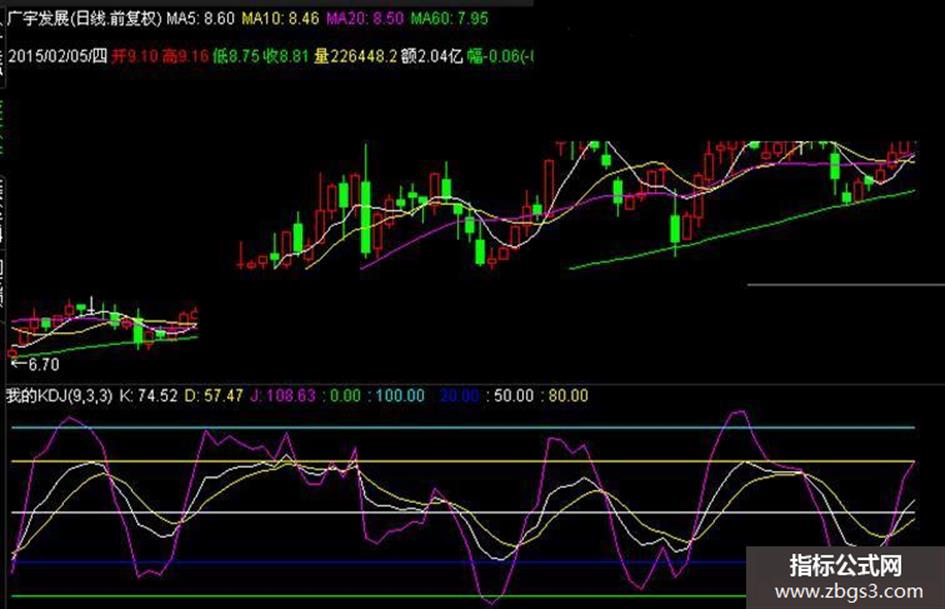Click the high price 高9.16
This screenshot has height=609, width=945.
186,56
